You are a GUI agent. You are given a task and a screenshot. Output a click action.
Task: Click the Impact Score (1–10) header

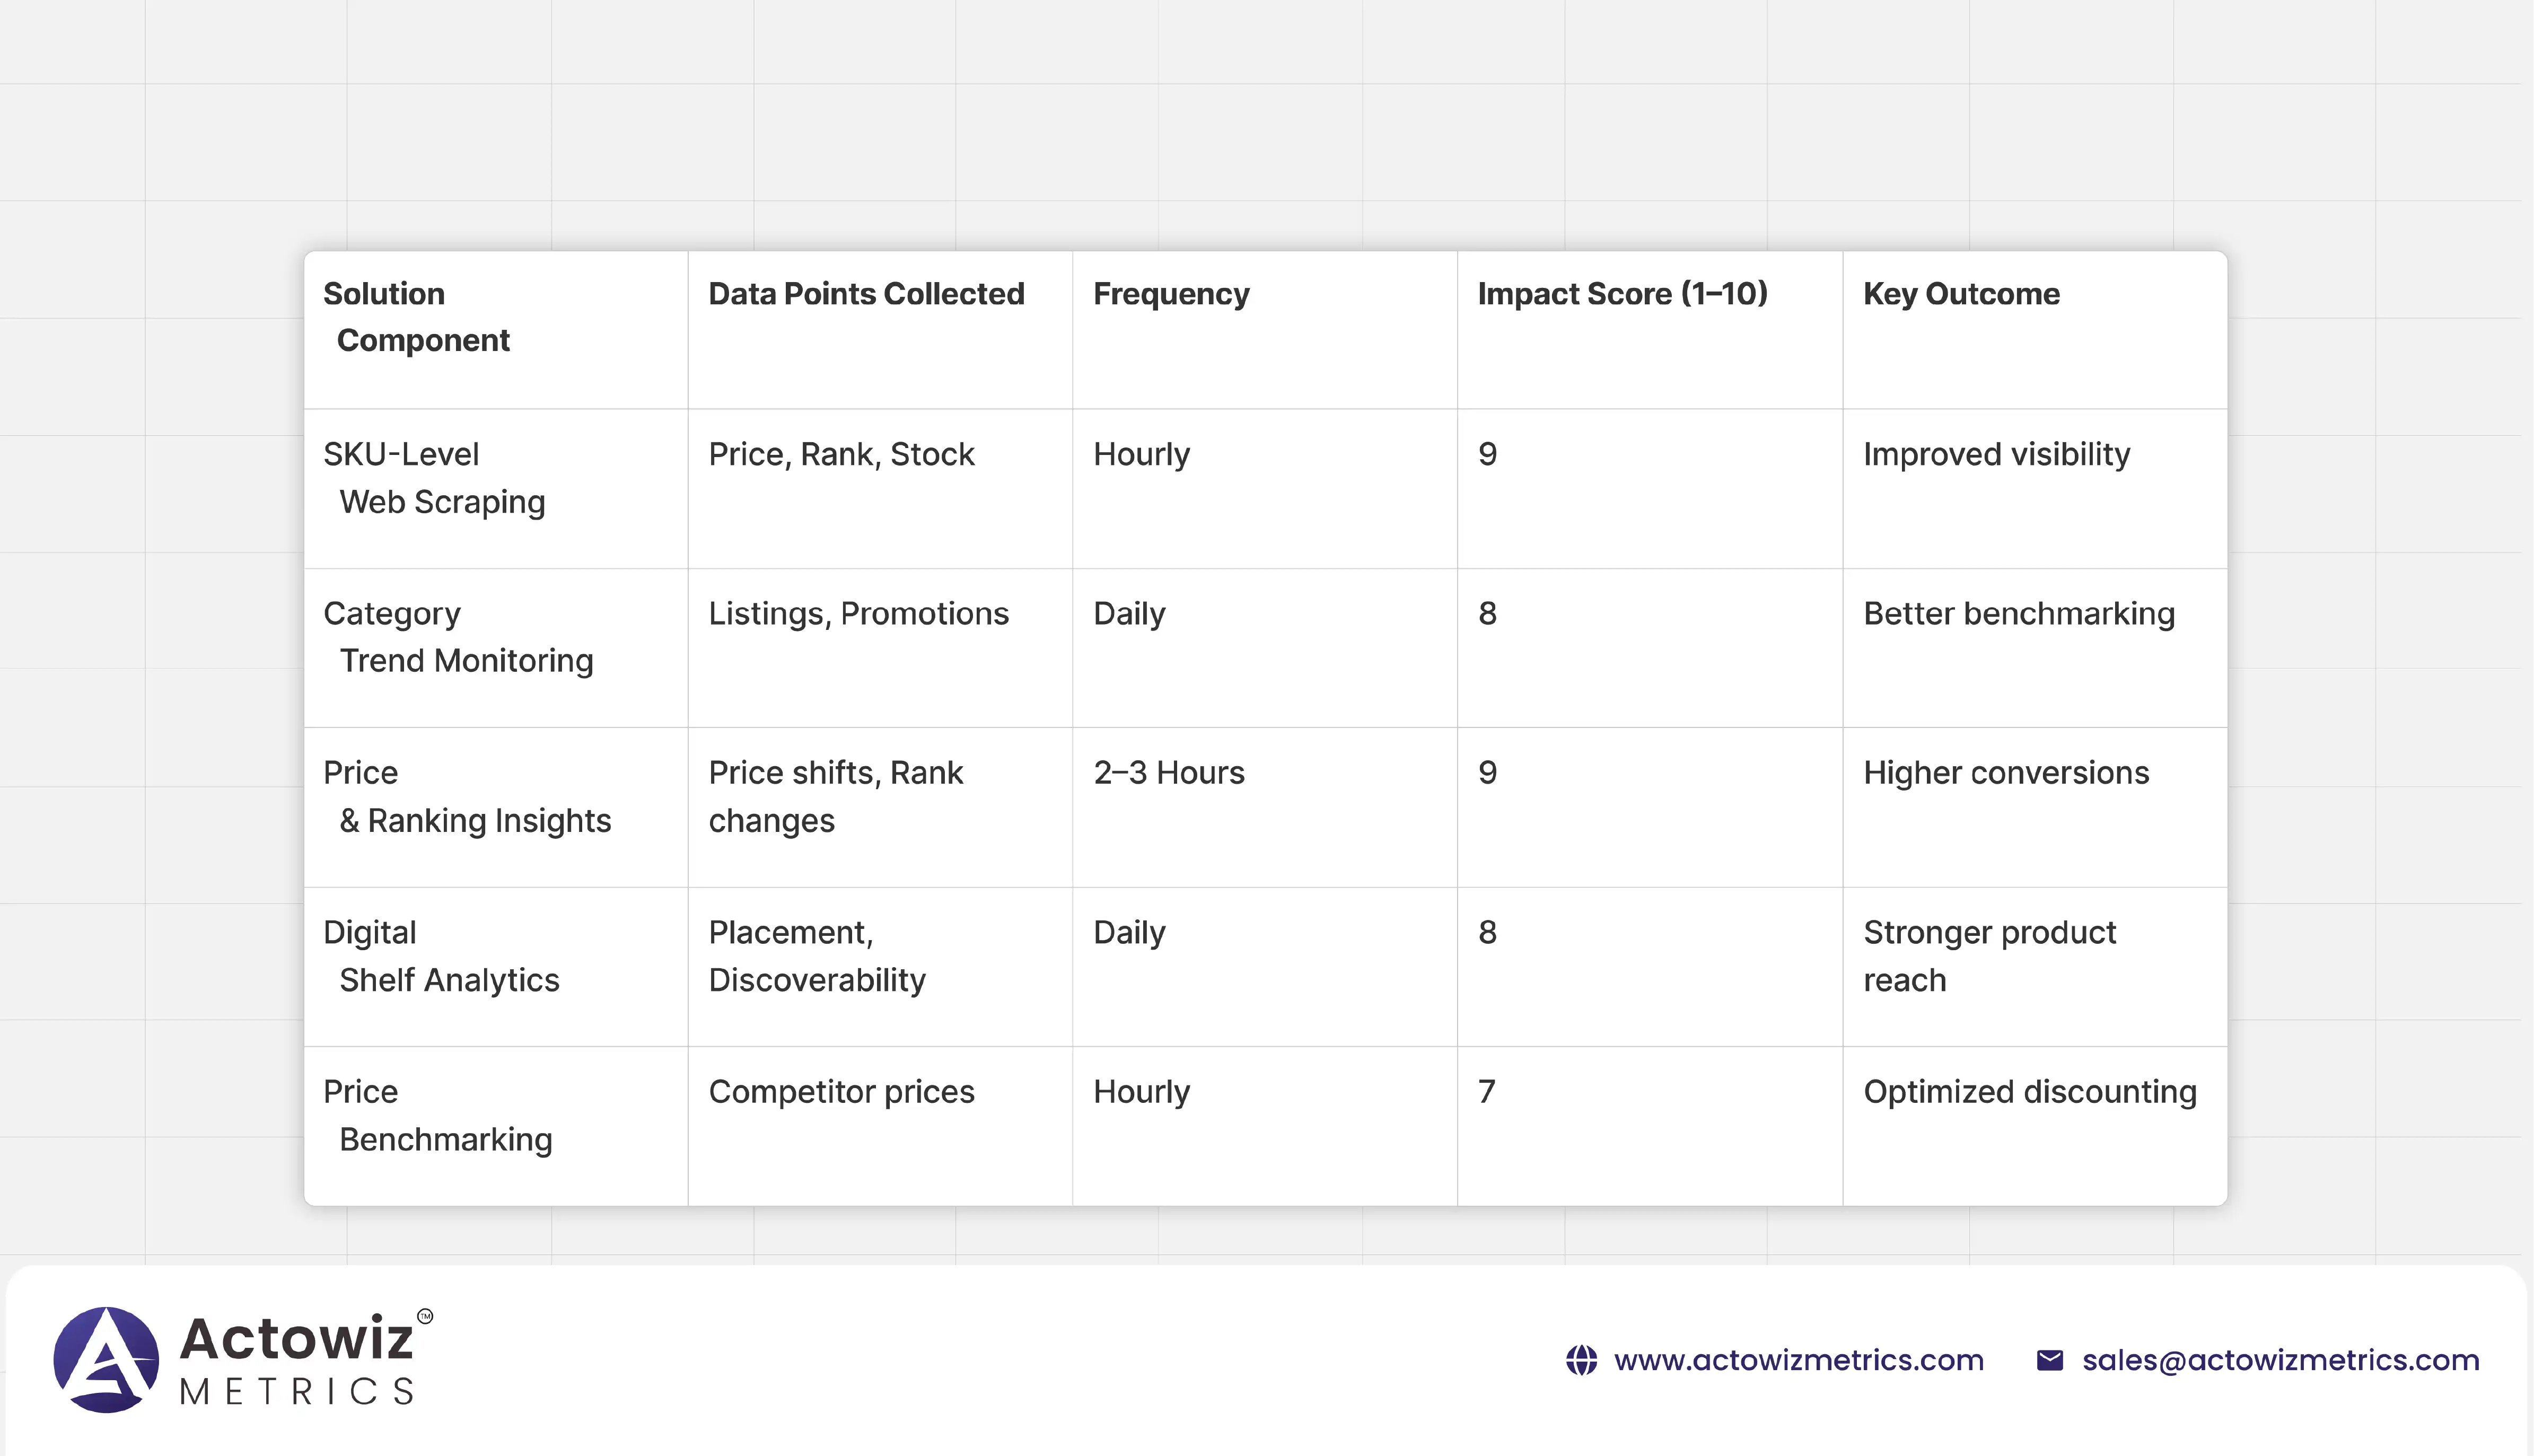click(1622, 294)
